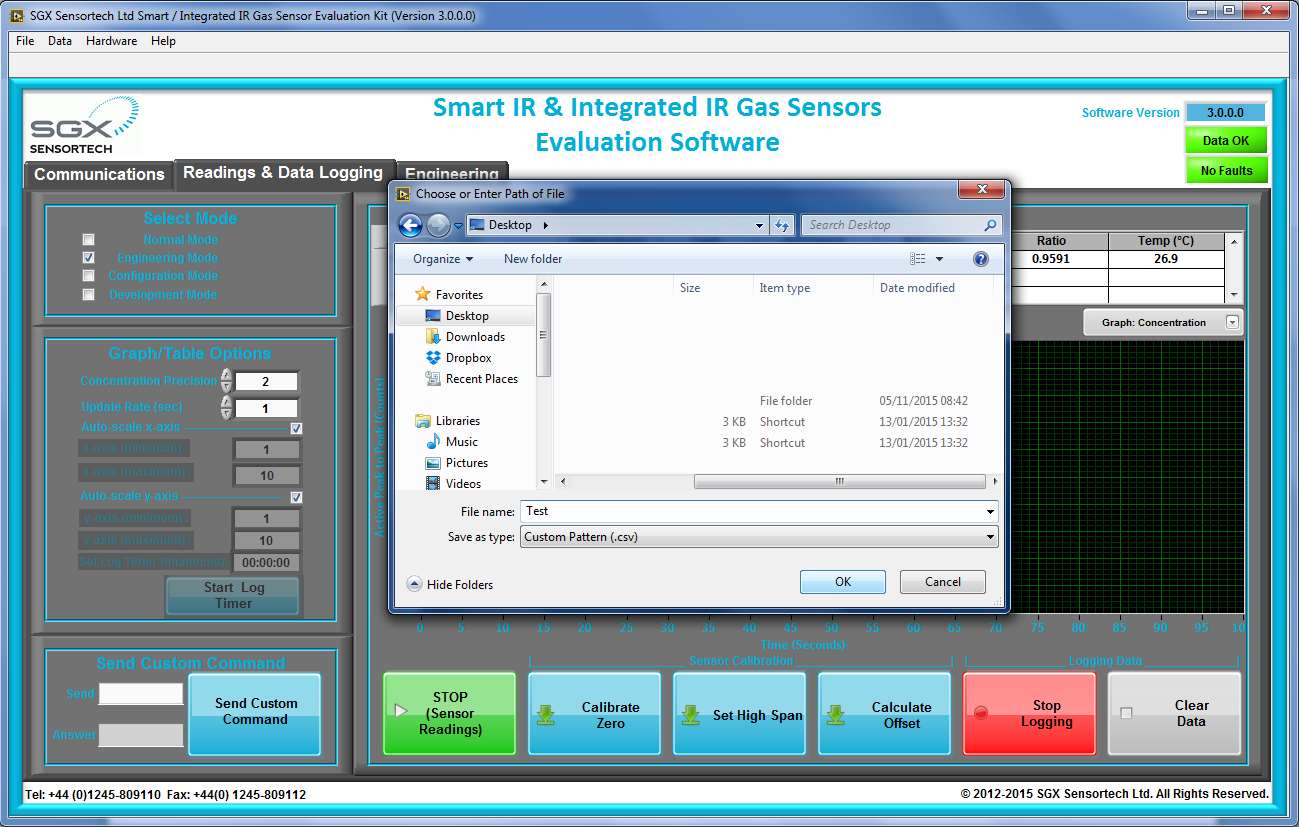Open the Hardware menu

point(111,41)
